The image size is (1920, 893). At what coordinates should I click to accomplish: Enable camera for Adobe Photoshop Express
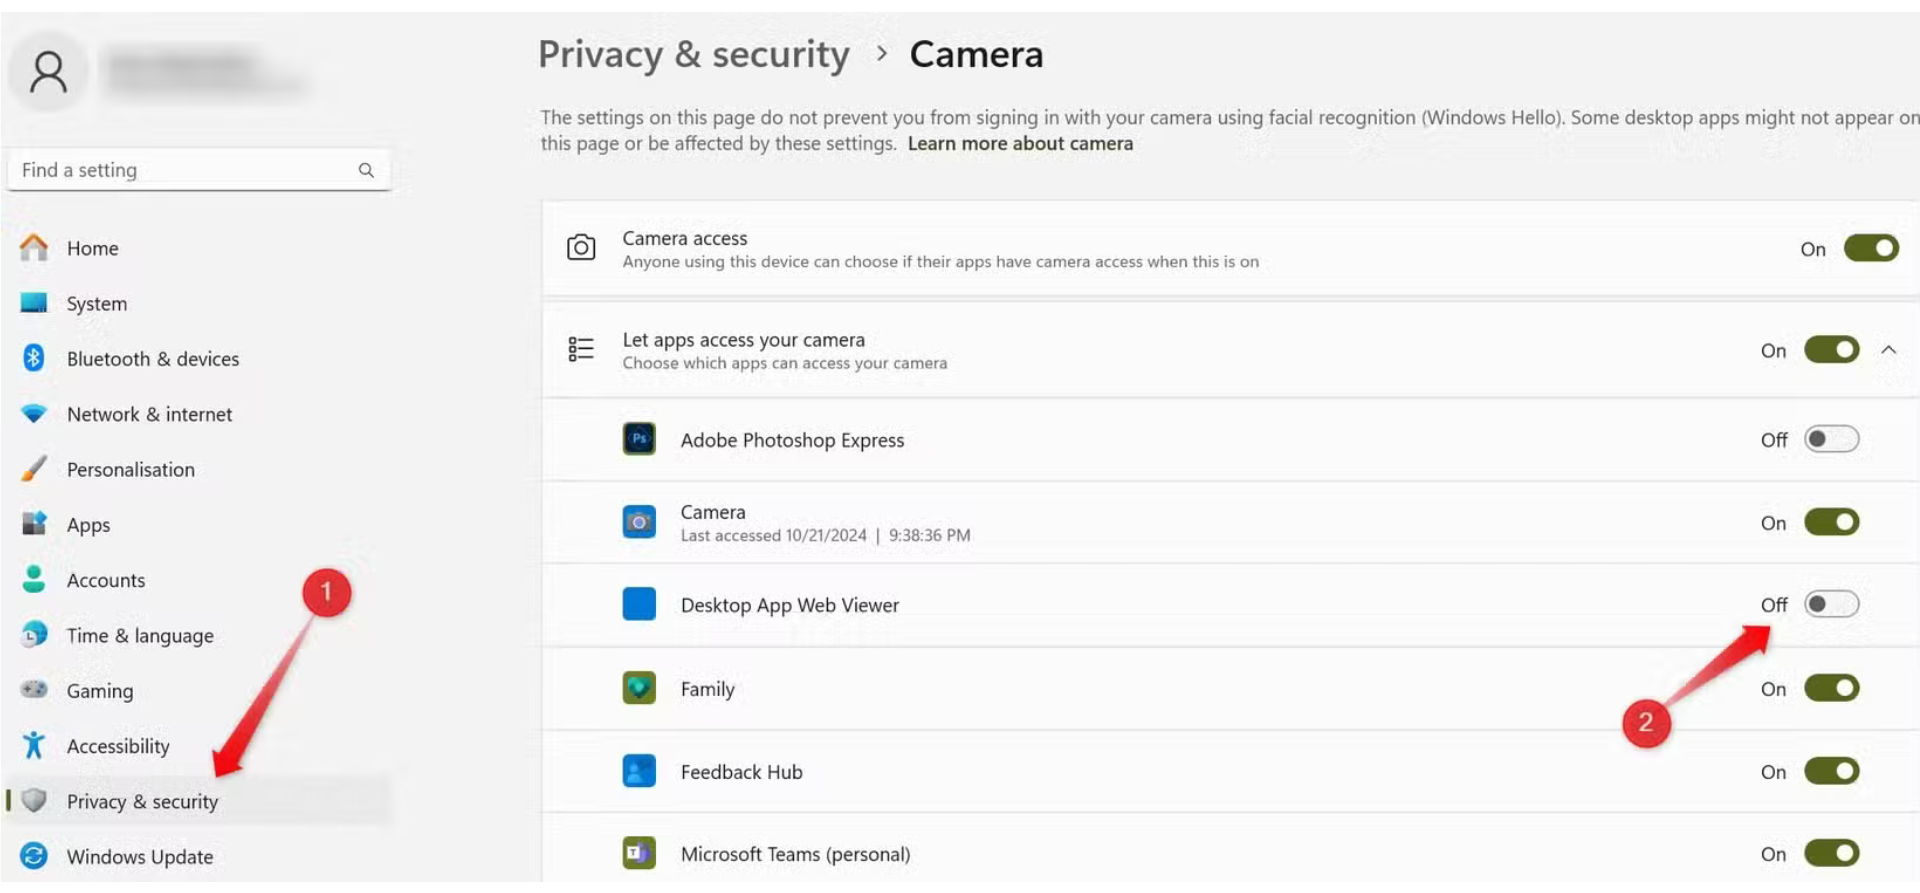(x=1831, y=439)
